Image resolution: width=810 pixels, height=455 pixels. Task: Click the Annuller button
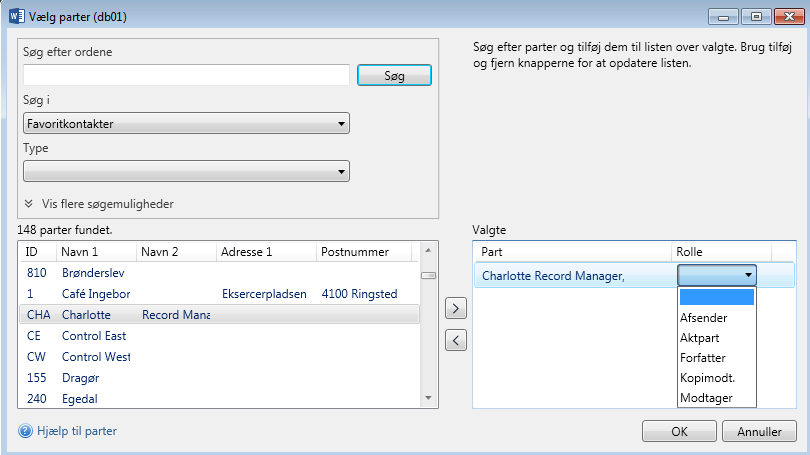[x=759, y=432]
